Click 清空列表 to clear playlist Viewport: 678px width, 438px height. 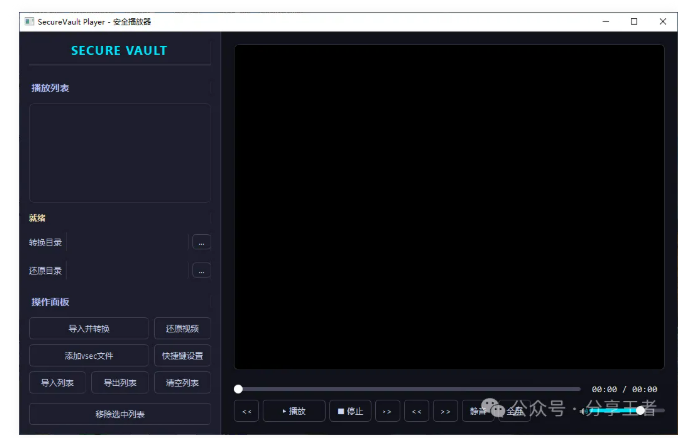pos(182,383)
